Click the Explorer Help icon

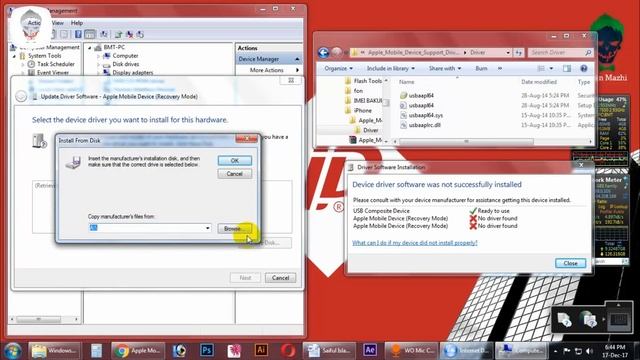point(584,69)
